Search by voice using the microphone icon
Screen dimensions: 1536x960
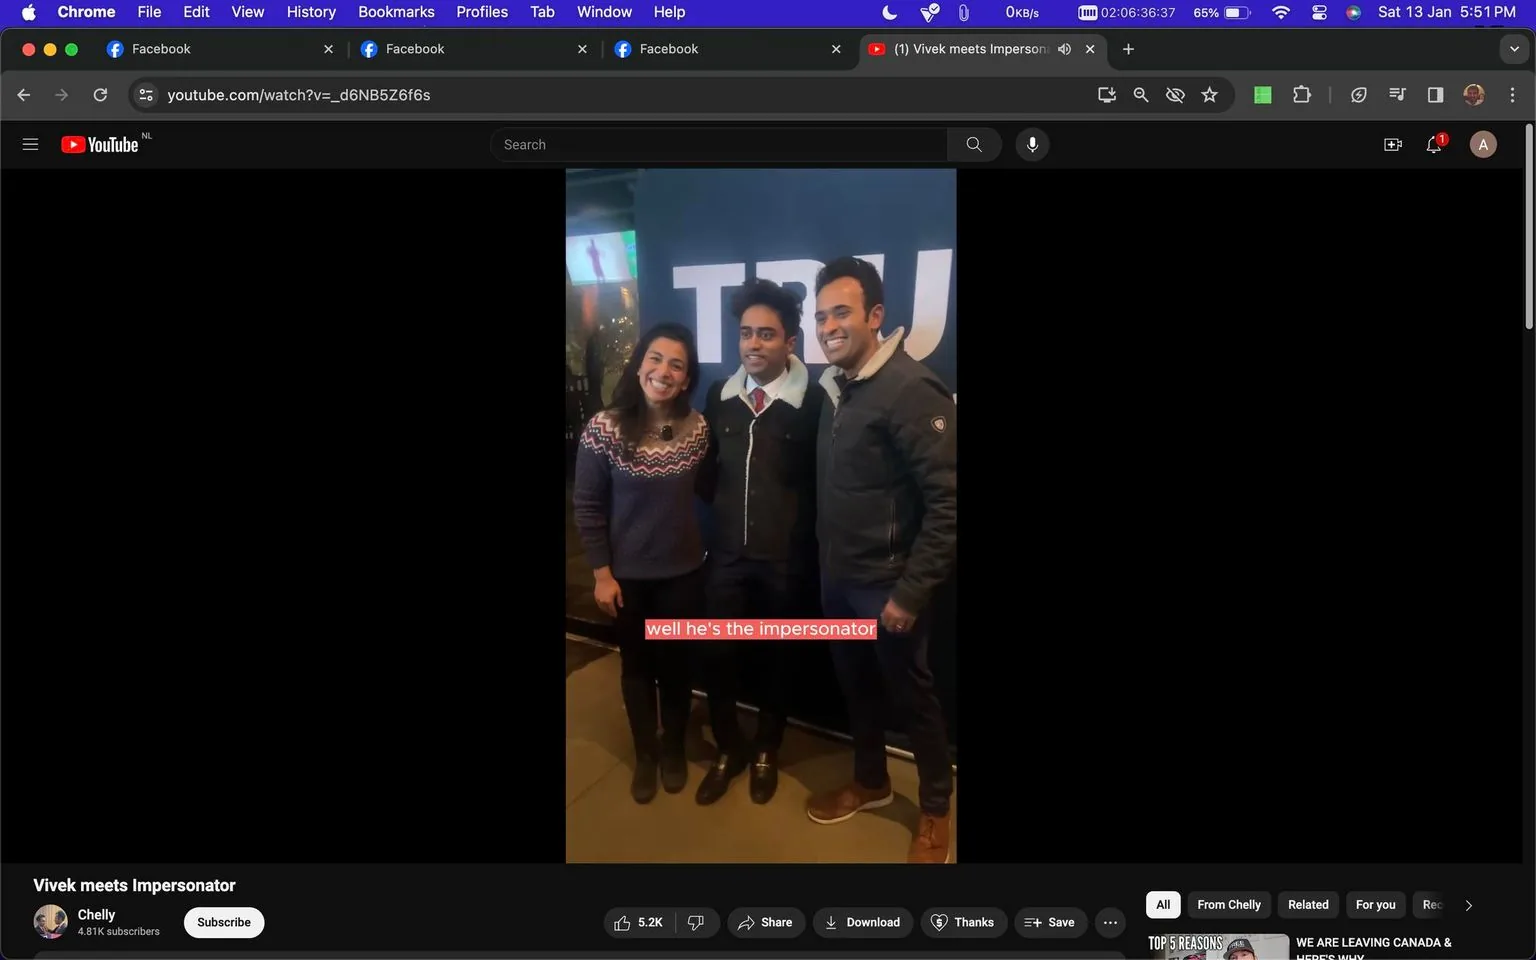point(1031,144)
